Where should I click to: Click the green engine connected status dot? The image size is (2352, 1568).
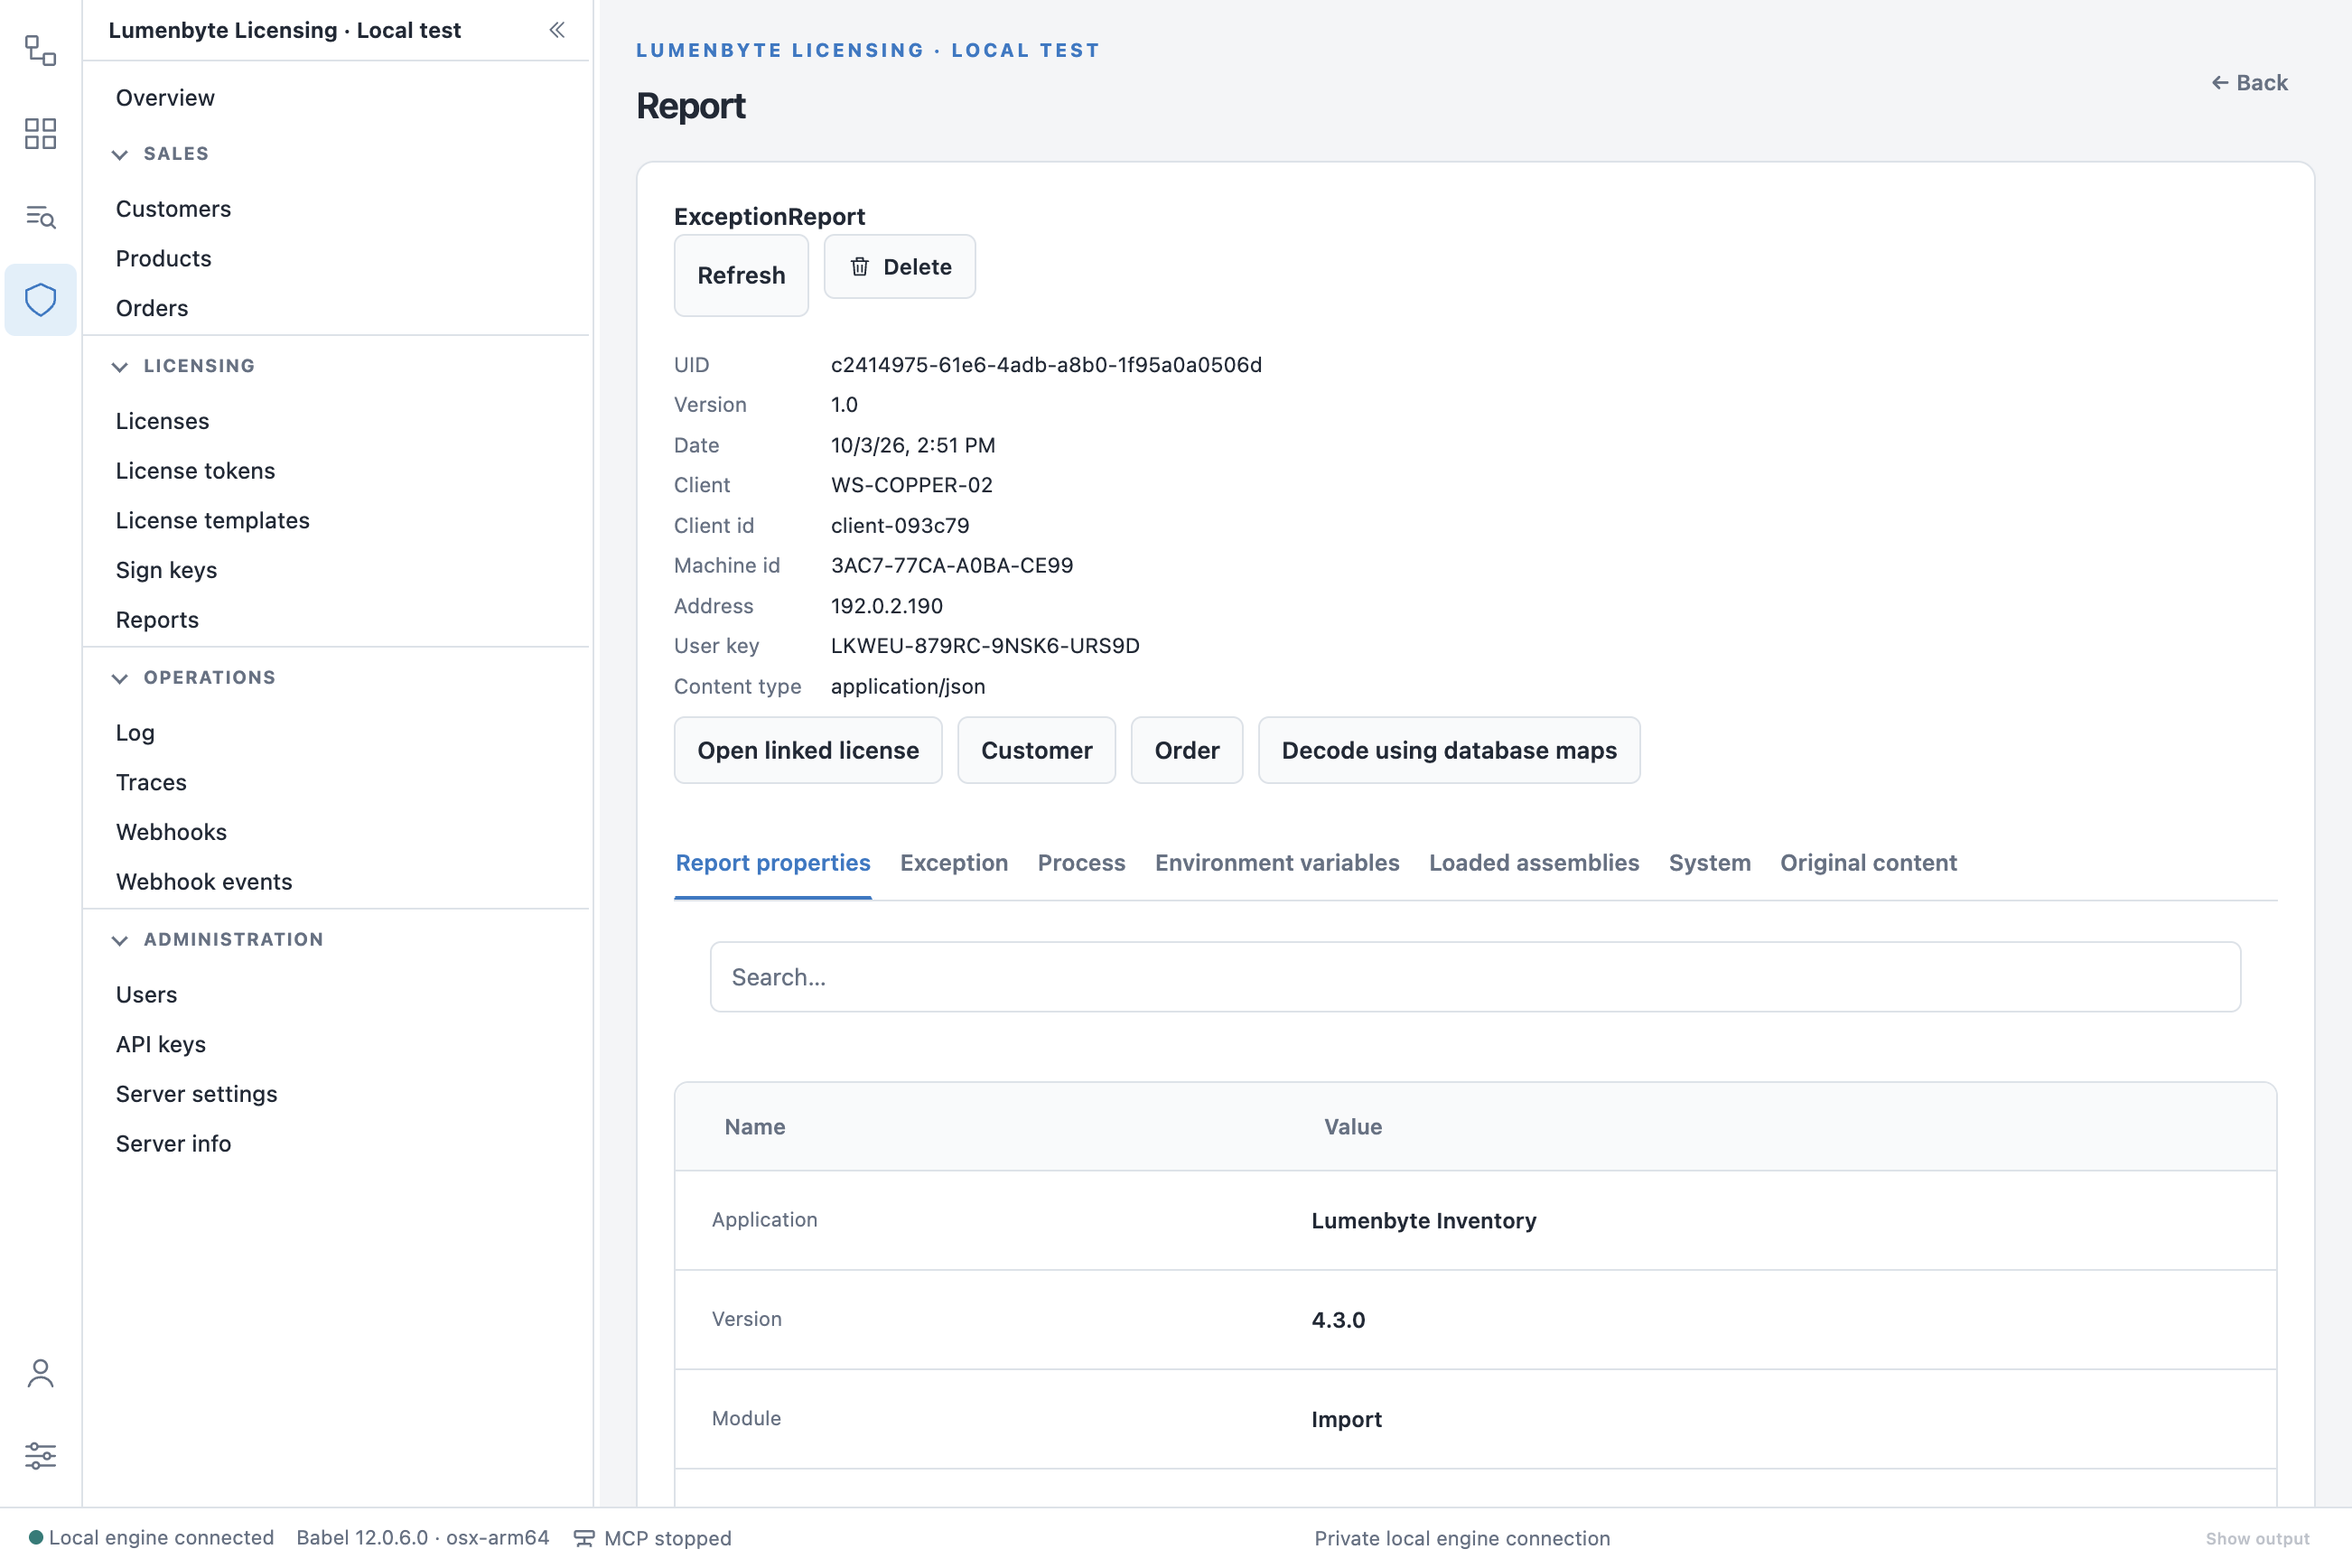pos(36,1537)
